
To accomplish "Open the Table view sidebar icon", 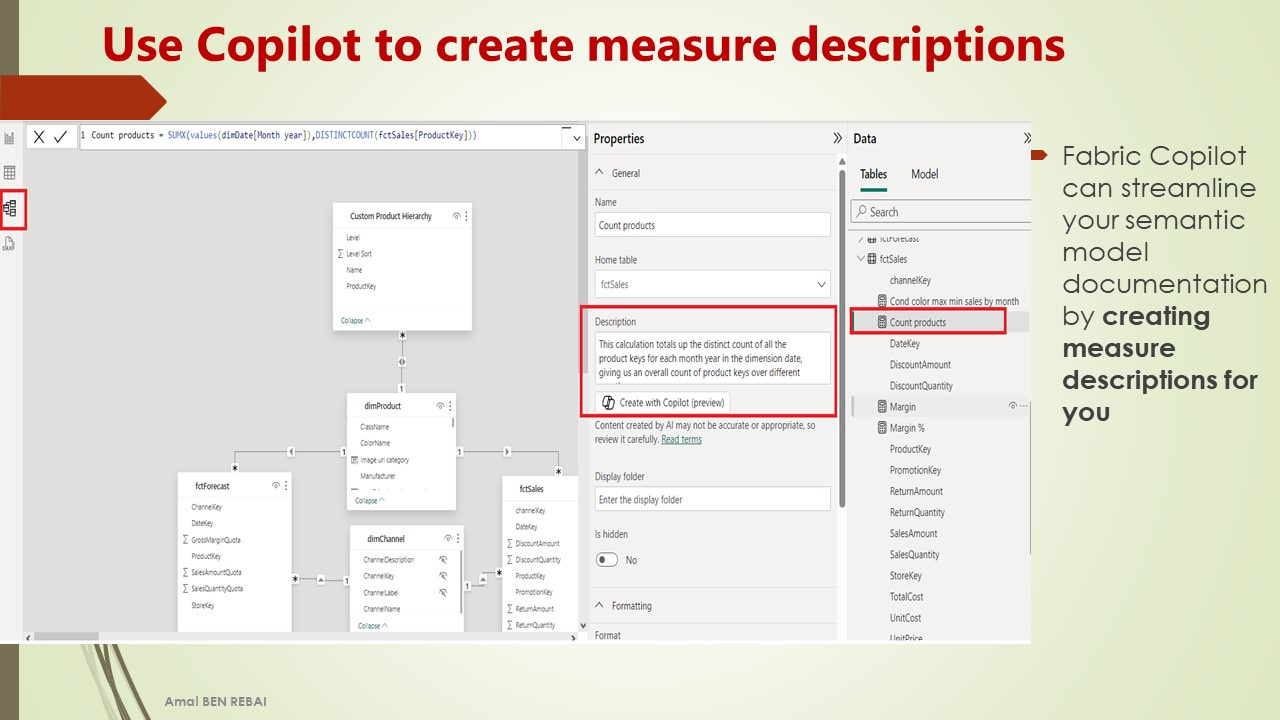I will pyautogui.click(x=9, y=173).
